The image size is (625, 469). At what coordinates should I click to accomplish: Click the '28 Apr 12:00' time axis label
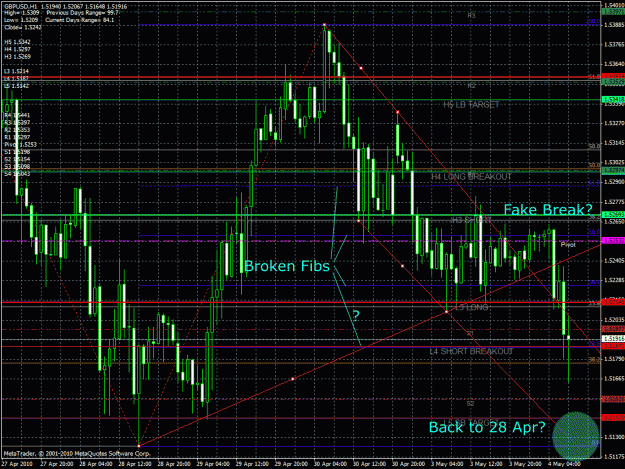(x=135, y=464)
